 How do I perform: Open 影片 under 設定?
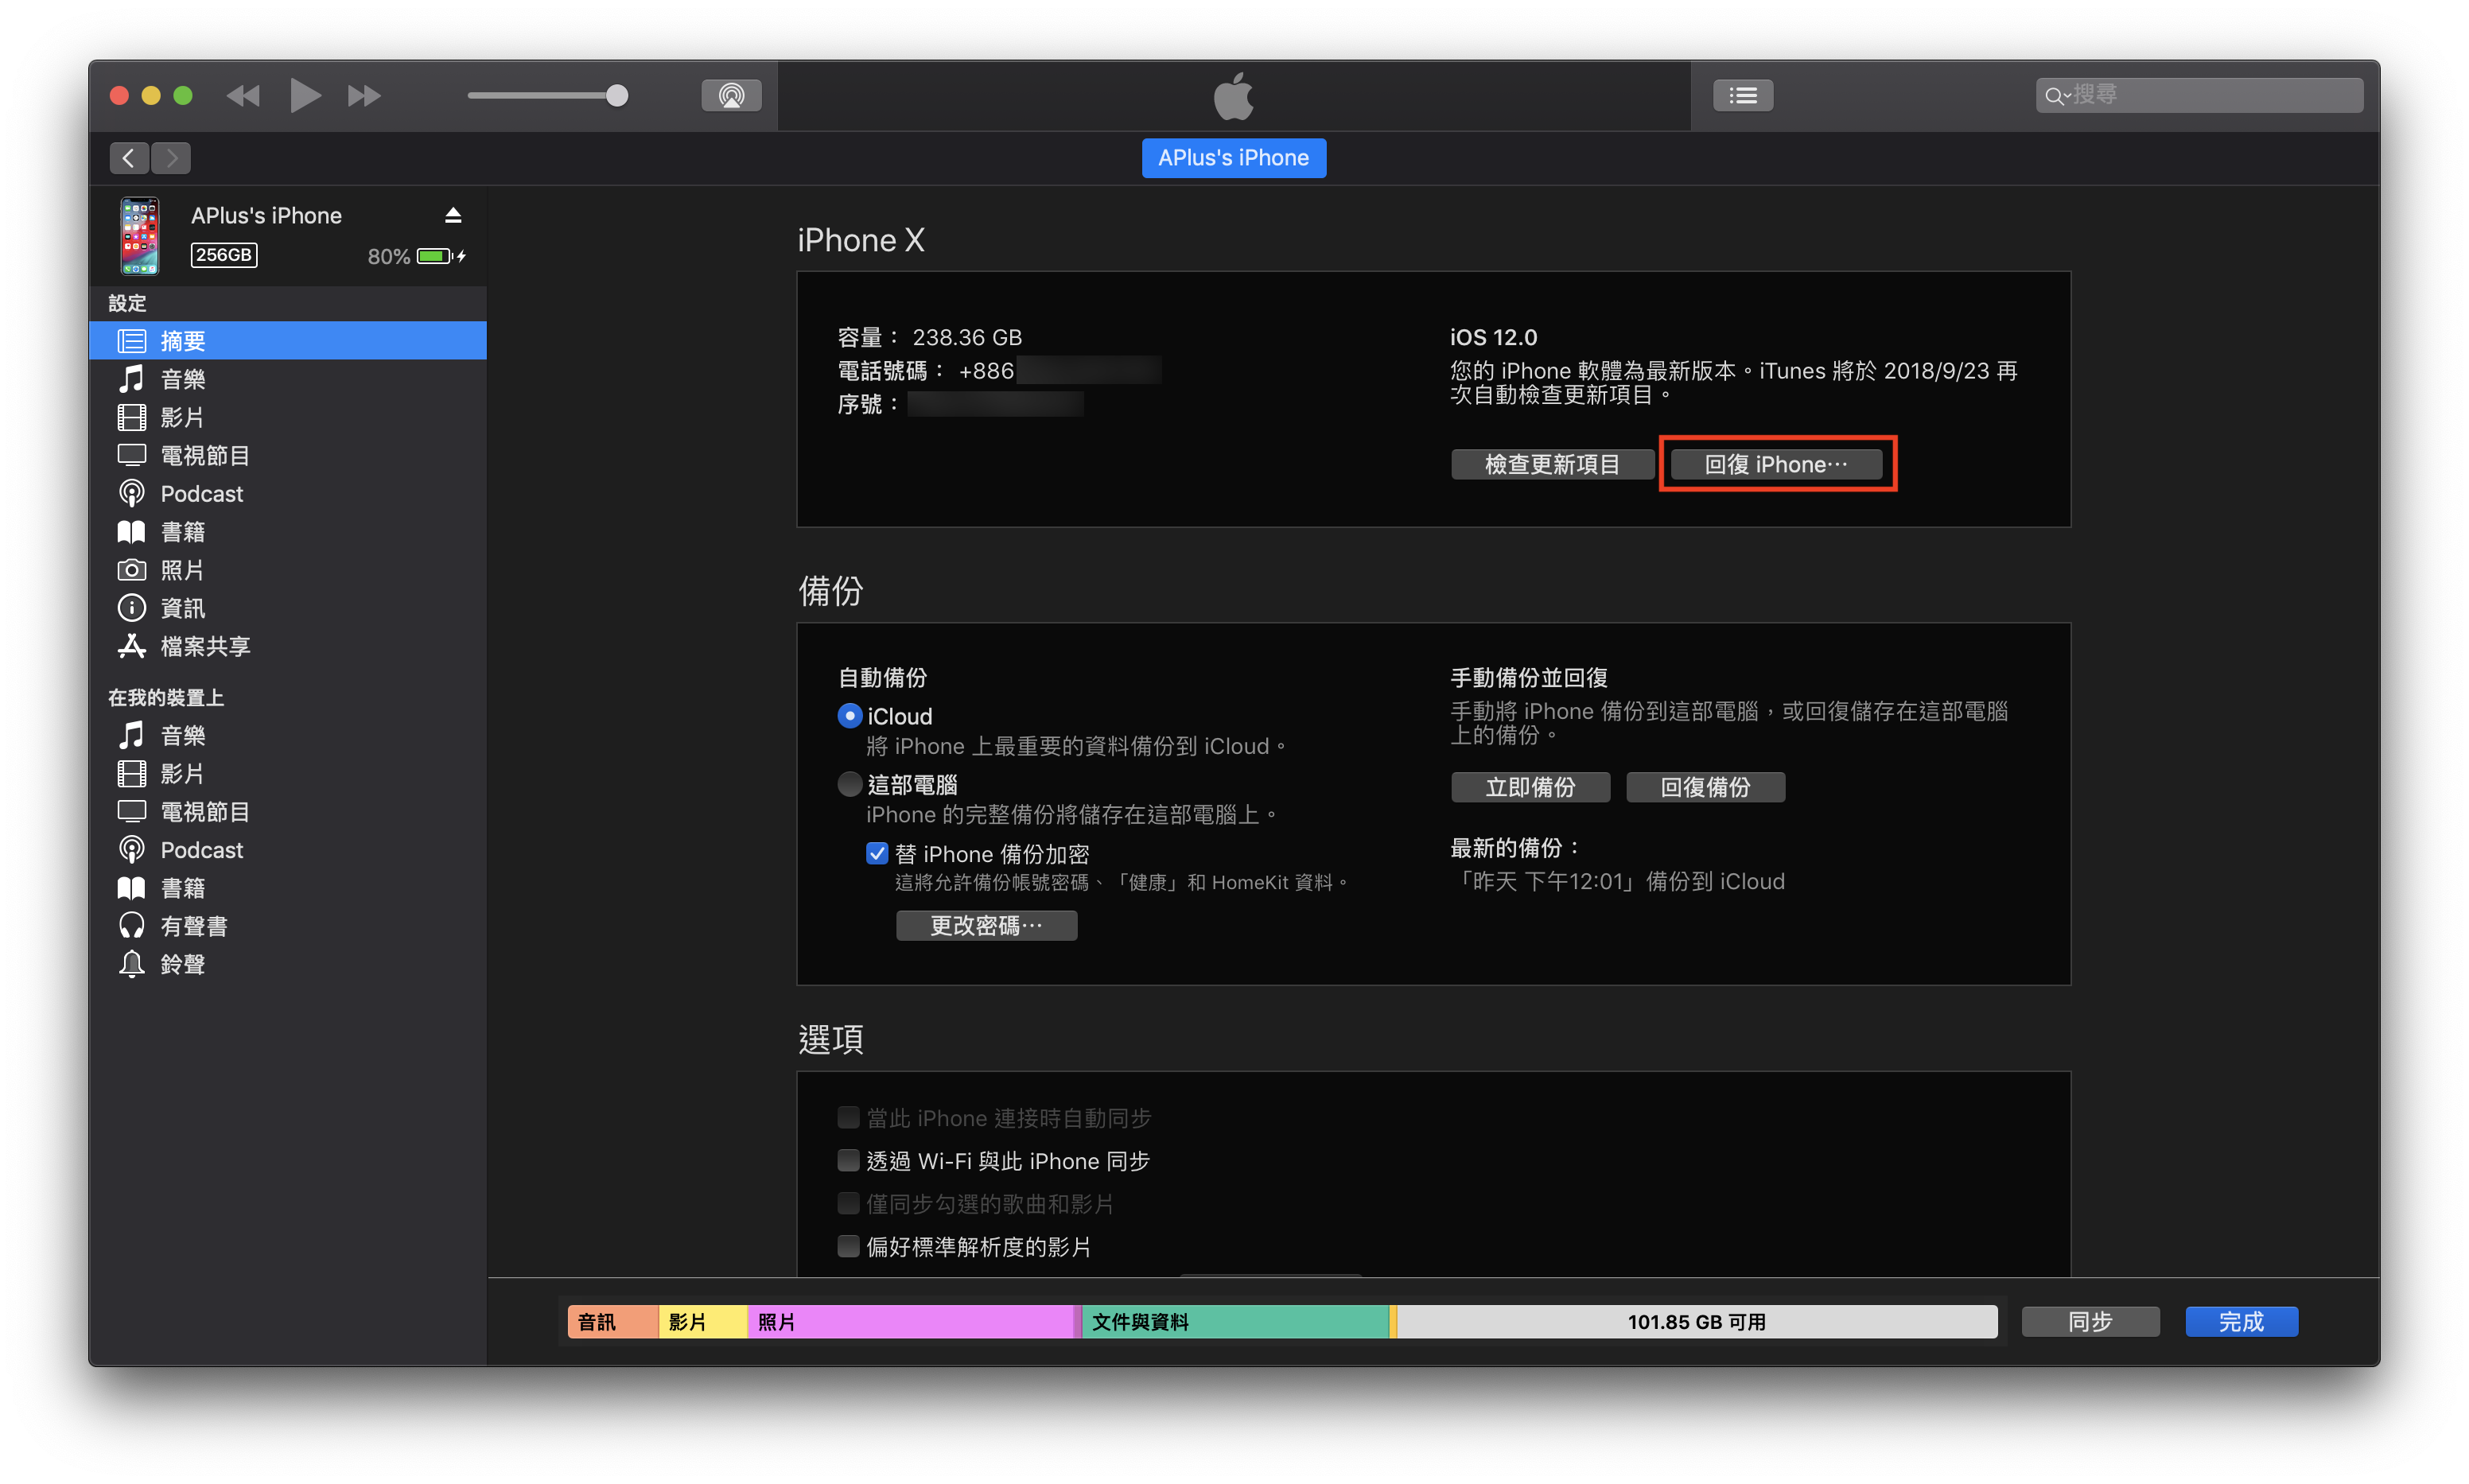pyautogui.click(x=288, y=417)
